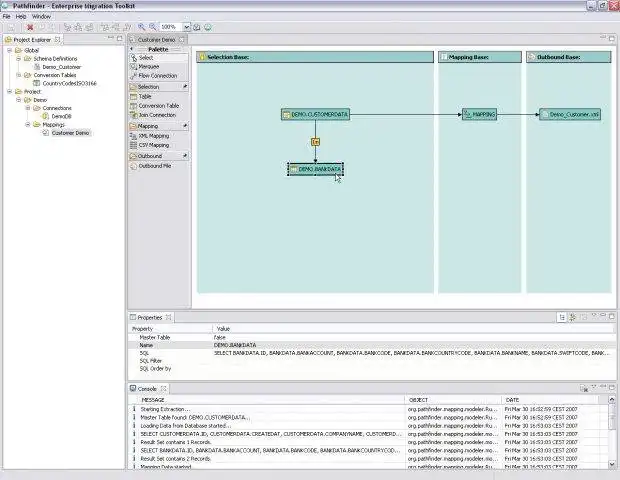Collapse the Schema Definitions tree node

18,59
